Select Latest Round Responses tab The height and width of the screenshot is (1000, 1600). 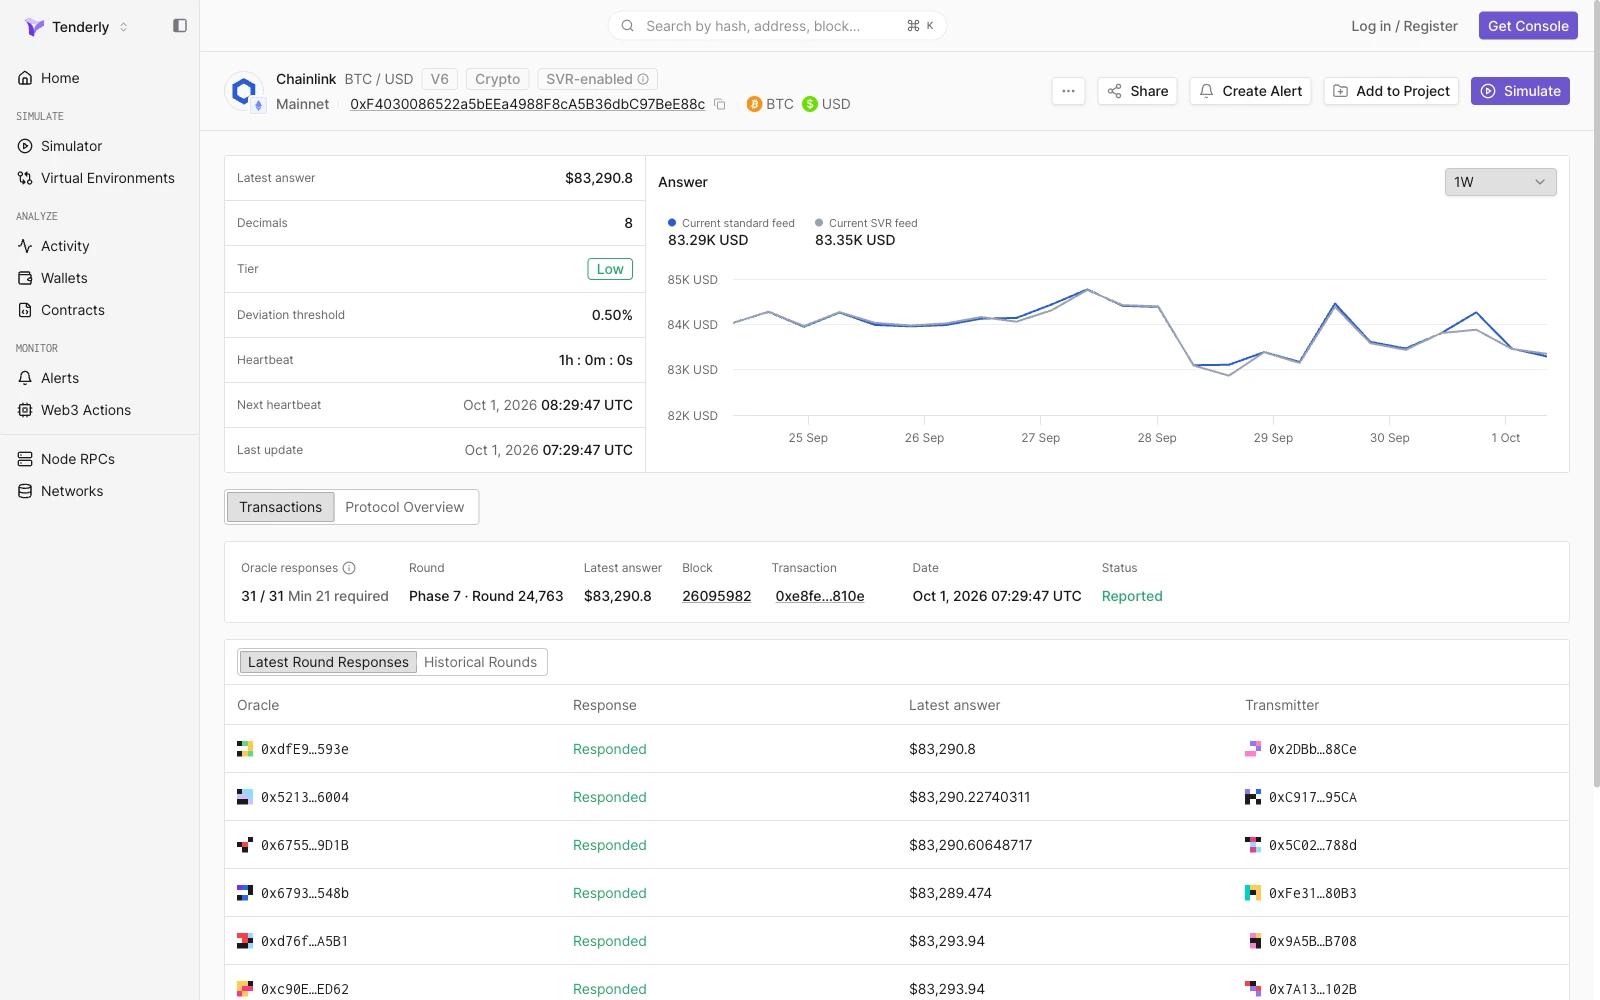328,662
